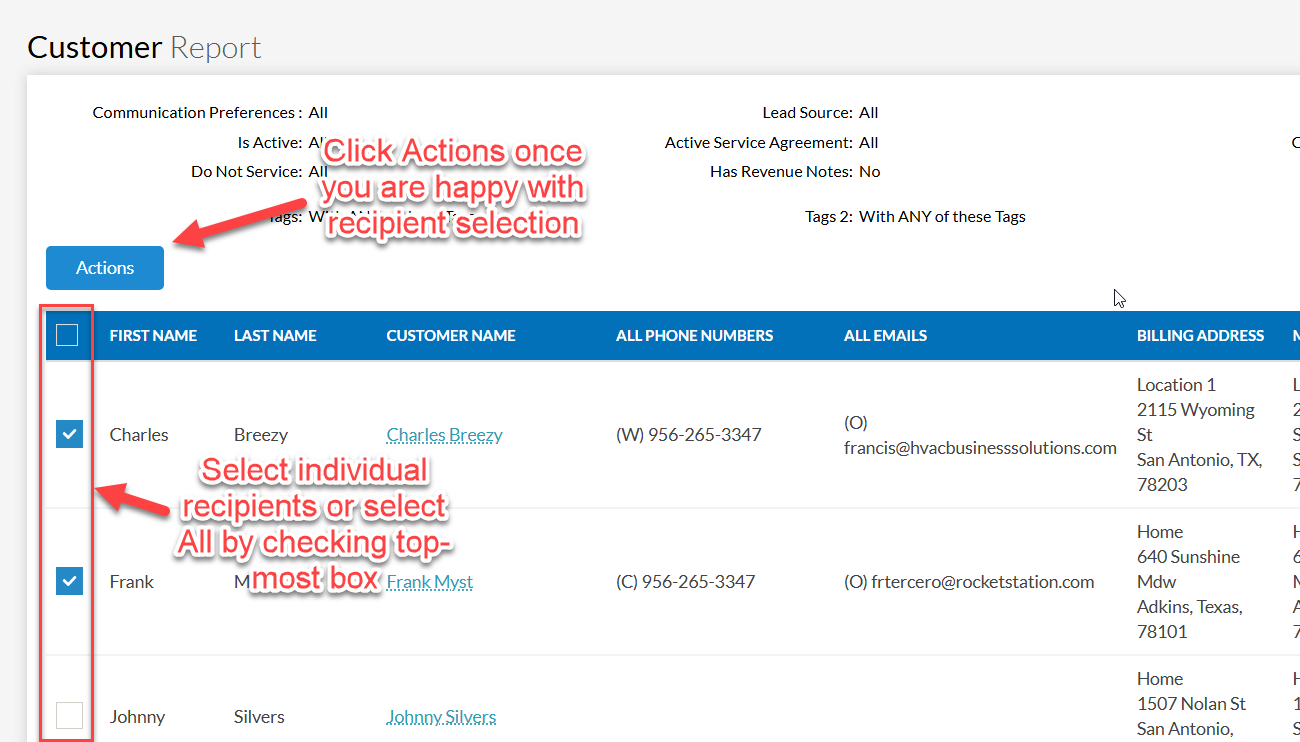Tick the checkbox for Johnny Silvers
1300x742 pixels.
point(69,715)
